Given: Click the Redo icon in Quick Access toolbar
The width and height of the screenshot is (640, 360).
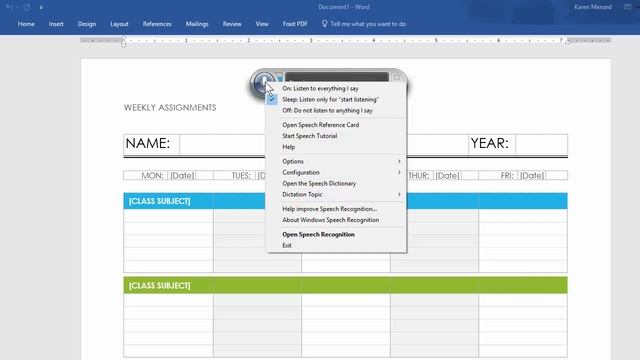Looking at the screenshot, I should [27, 7].
